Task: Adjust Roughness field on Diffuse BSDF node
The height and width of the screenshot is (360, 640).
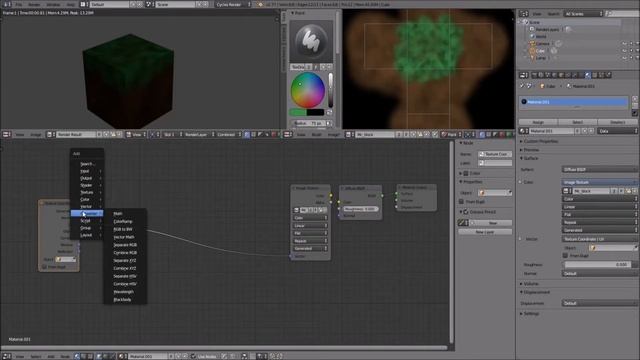Action: point(360,209)
